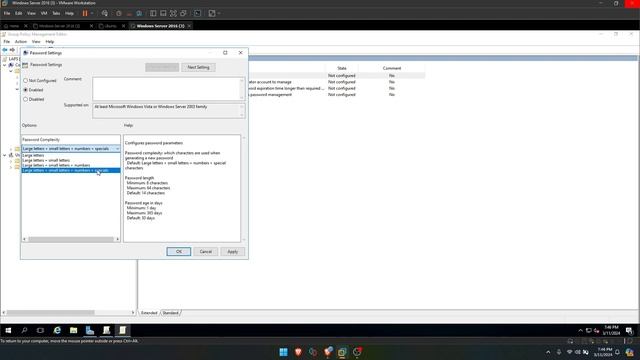
Task: Click the VMware enter full screen icon
Action: tap(173, 13)
